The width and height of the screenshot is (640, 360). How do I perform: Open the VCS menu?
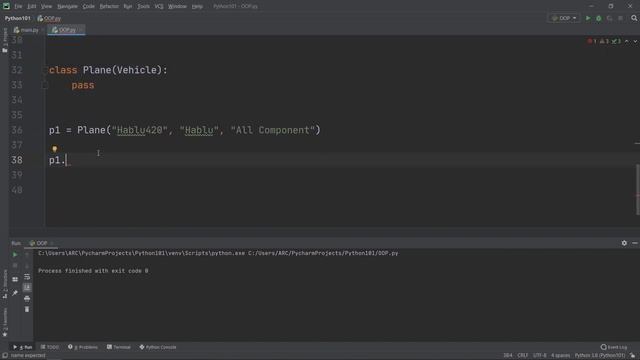pos(159,7)
